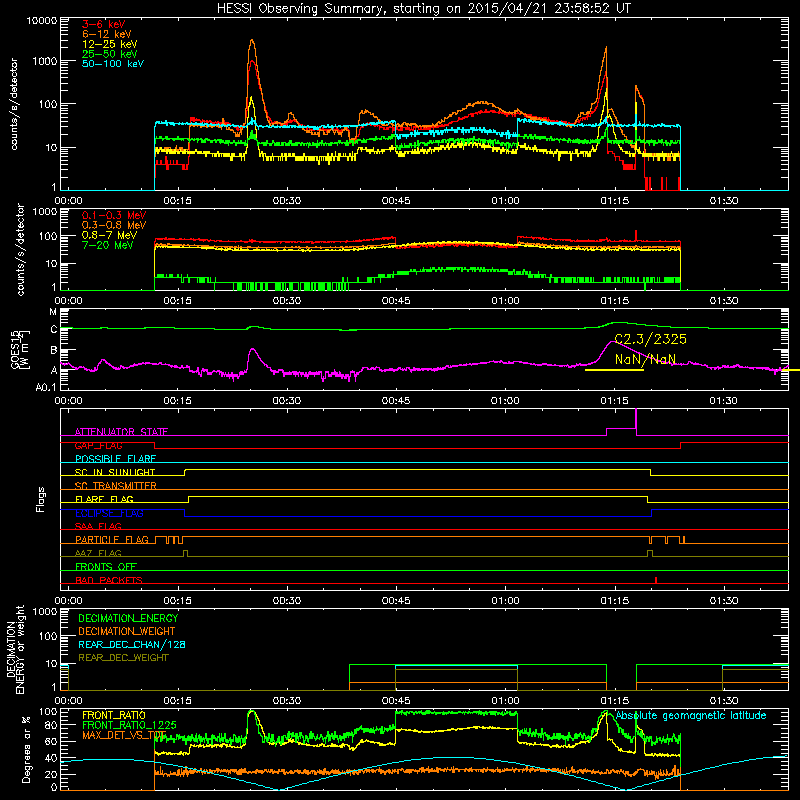800x800 pixels.
Task: Click the red bad packets spike marker
Action: 656,580
